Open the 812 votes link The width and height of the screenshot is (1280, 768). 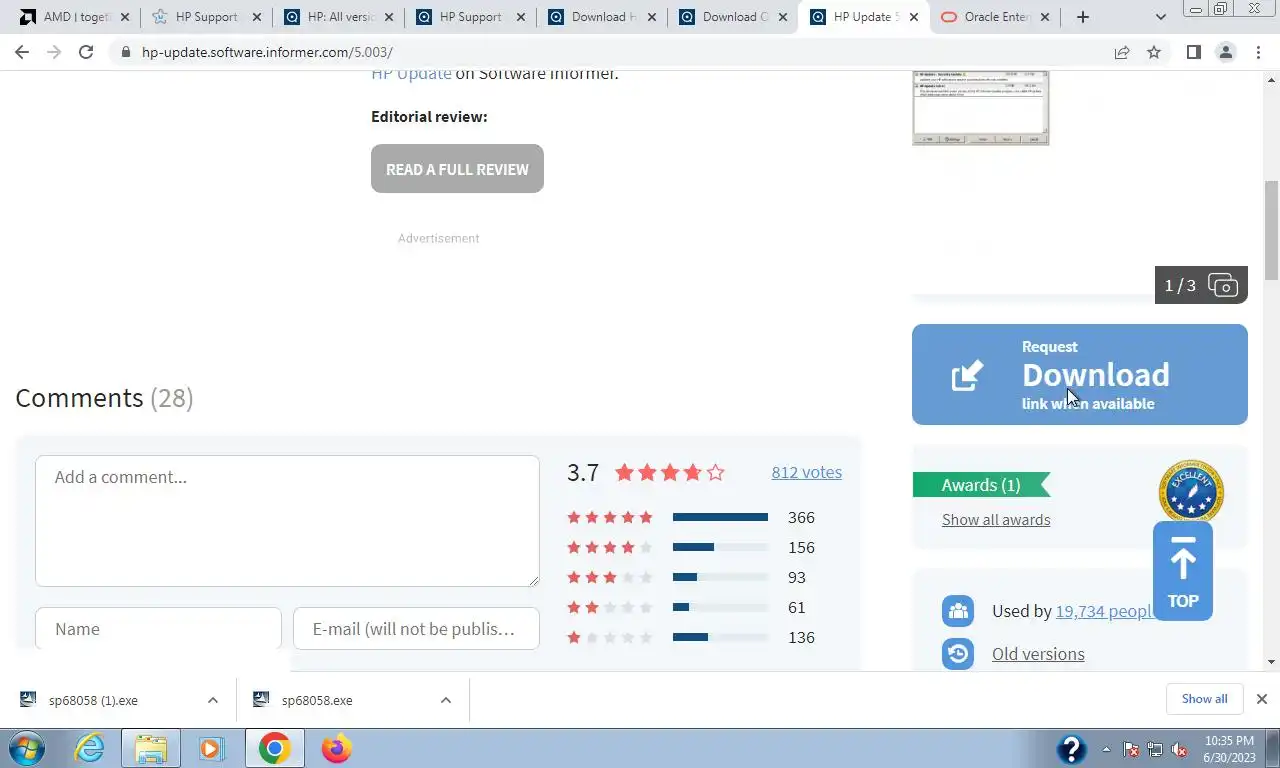point(806,472)
